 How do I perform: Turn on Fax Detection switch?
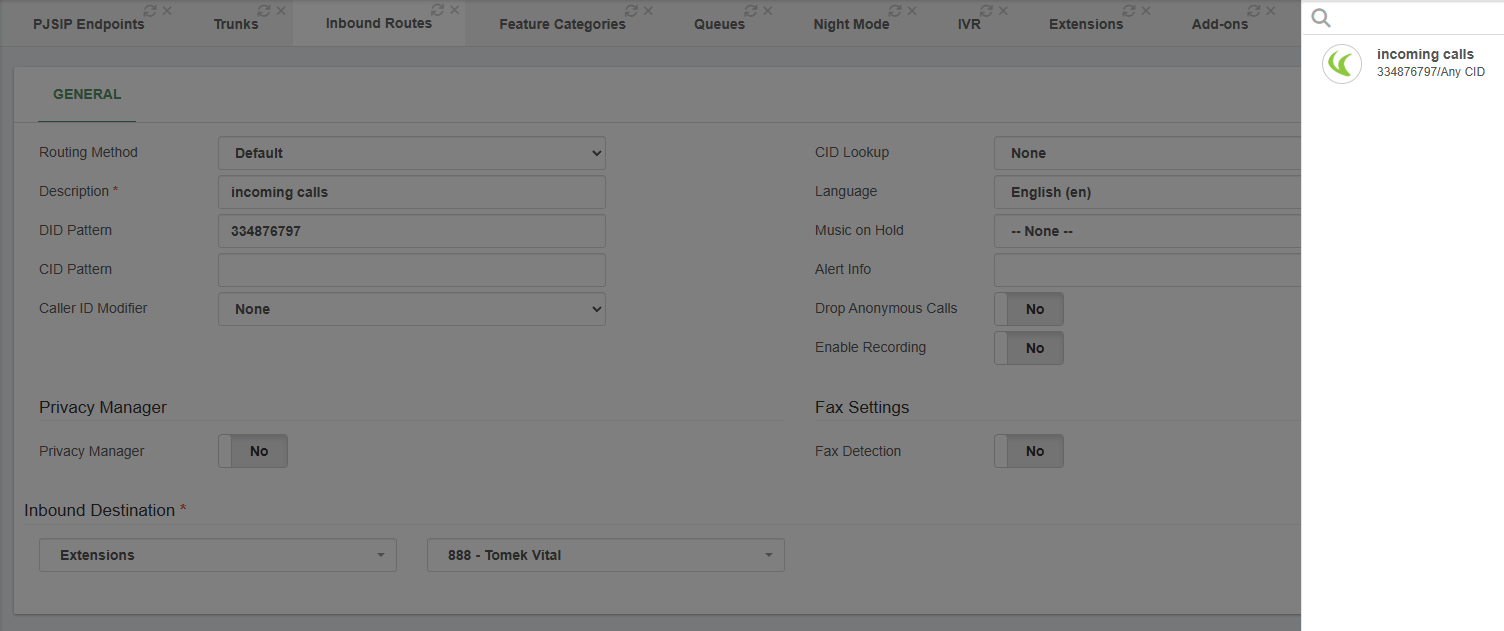[1028, 451]
